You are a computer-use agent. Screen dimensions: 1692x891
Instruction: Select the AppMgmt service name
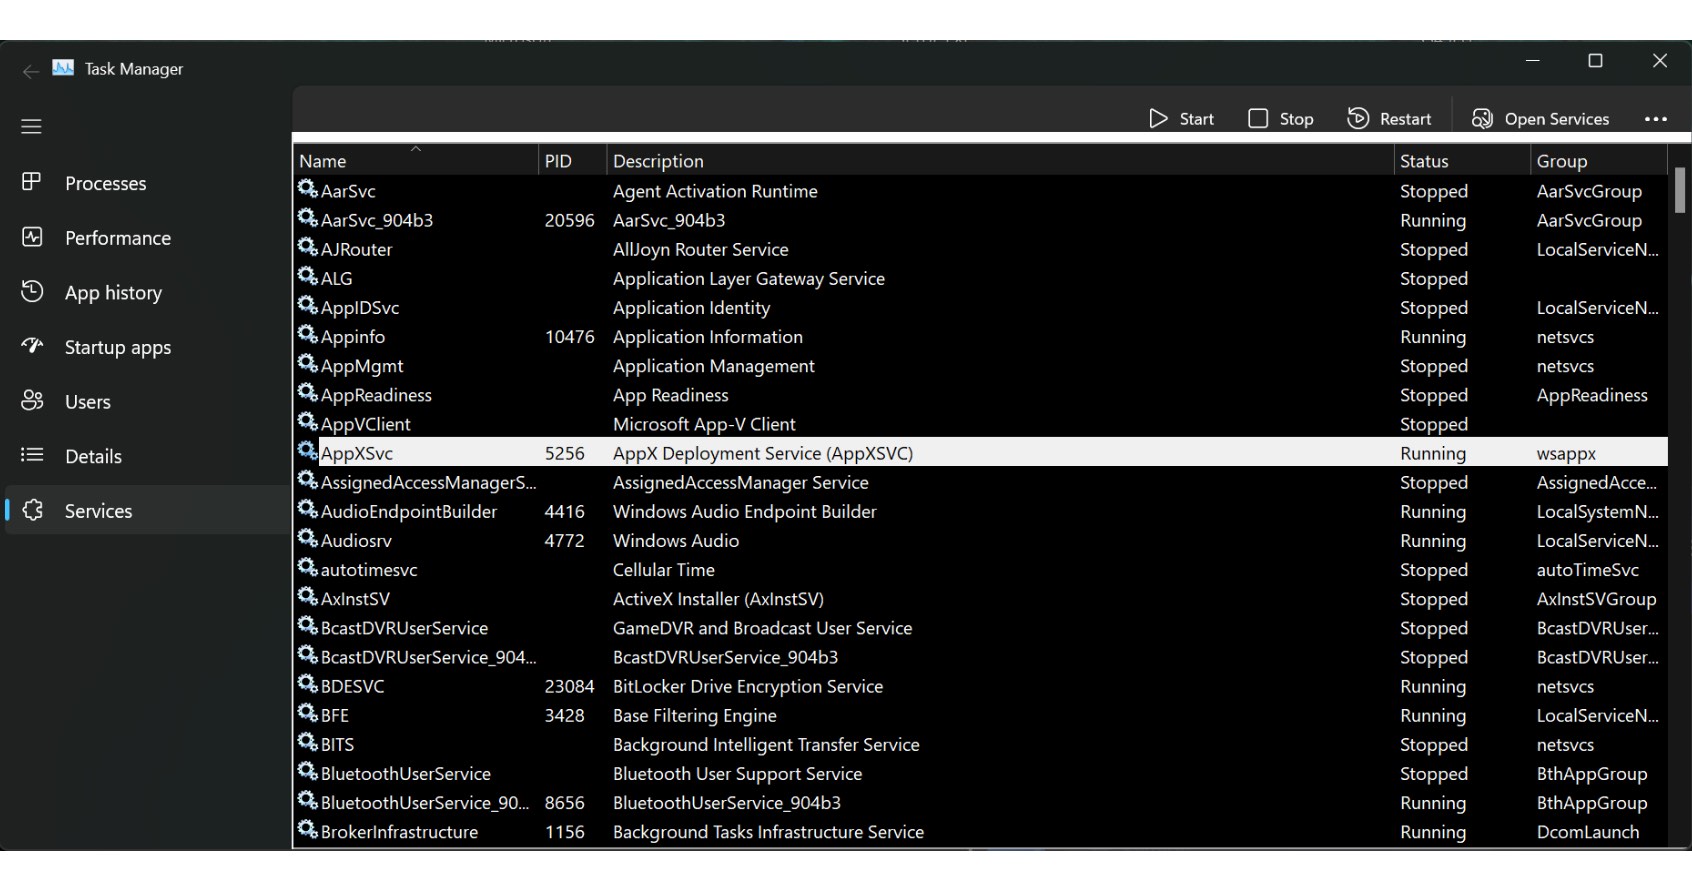(362, 366)
